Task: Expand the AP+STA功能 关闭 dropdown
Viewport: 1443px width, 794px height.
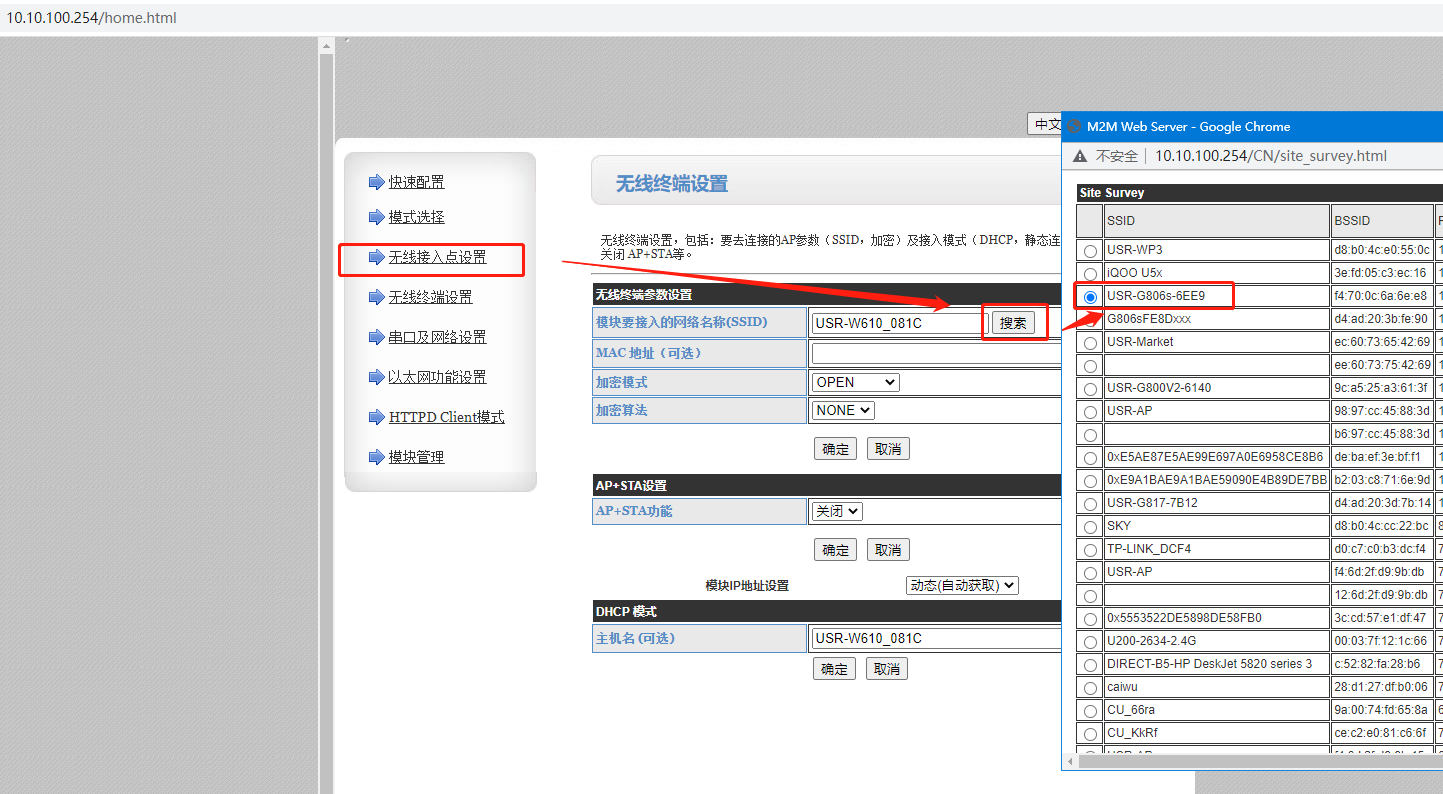Action: tap(836, 511)
